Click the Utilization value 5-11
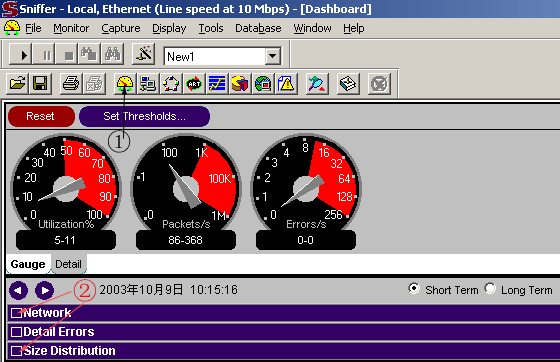The width and height of the screenshot is (560, 362). [x=65, y=240]
